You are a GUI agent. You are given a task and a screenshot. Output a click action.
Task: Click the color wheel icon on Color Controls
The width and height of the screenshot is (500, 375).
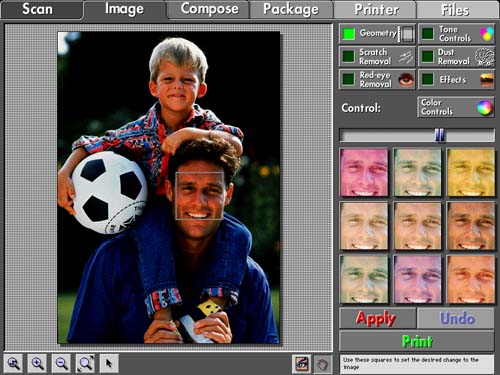point(484,107)
